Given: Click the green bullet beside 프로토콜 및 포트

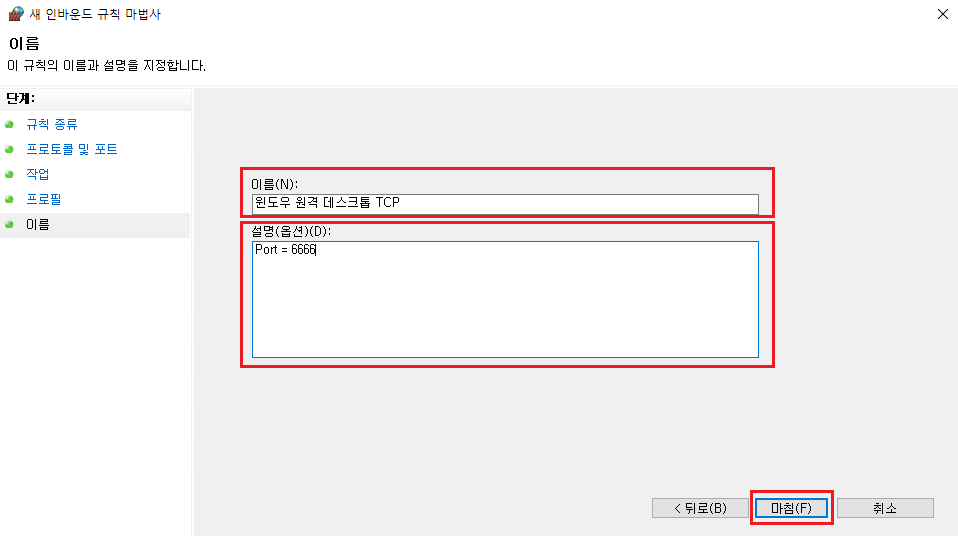Looking at the screenshot, I should [x=9, y=149].
